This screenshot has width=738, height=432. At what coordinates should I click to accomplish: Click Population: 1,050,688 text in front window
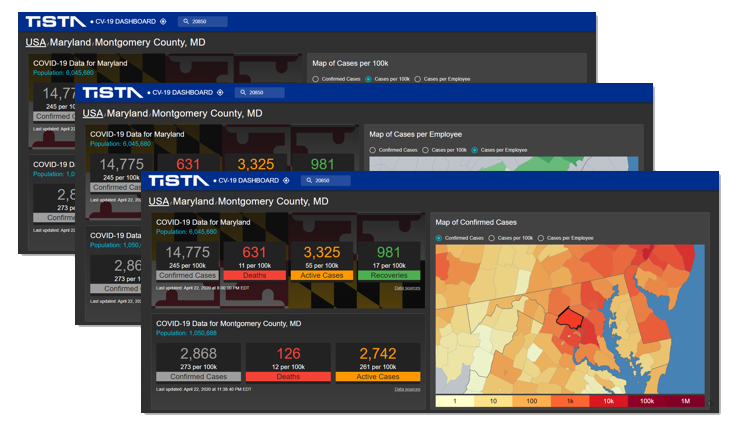point(186,333)
